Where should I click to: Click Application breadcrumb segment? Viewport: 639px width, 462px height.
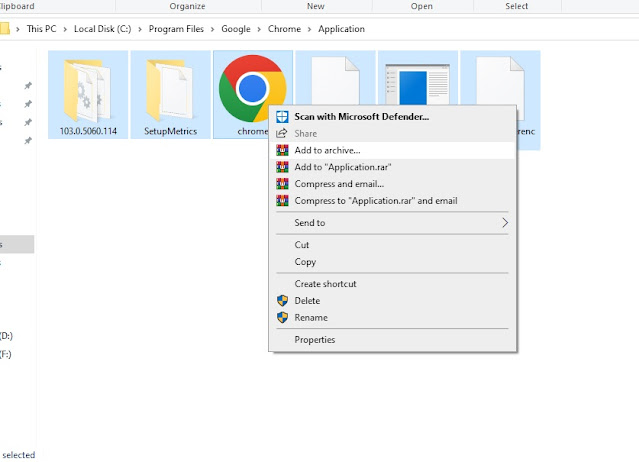coord(341,29)
